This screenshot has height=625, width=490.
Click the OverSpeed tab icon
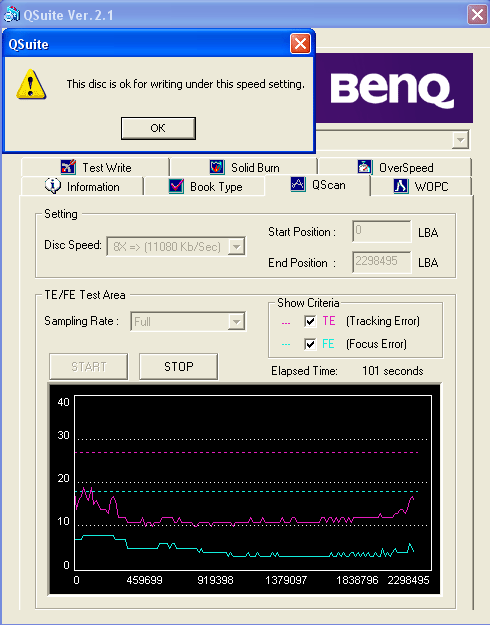pos(365,167)
